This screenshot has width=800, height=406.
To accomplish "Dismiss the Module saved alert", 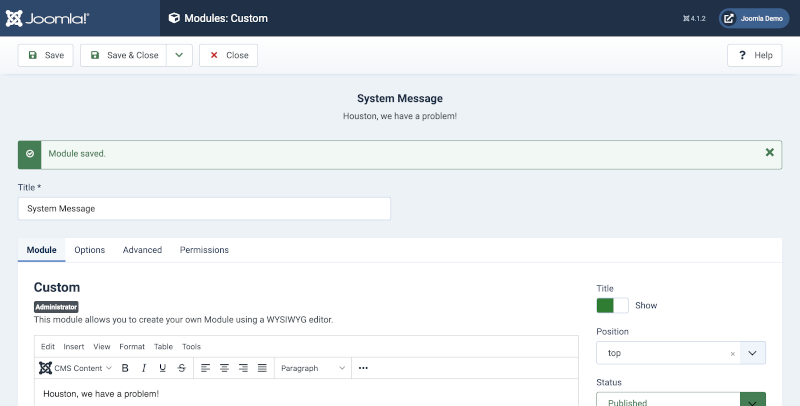I will coord(769,153).
